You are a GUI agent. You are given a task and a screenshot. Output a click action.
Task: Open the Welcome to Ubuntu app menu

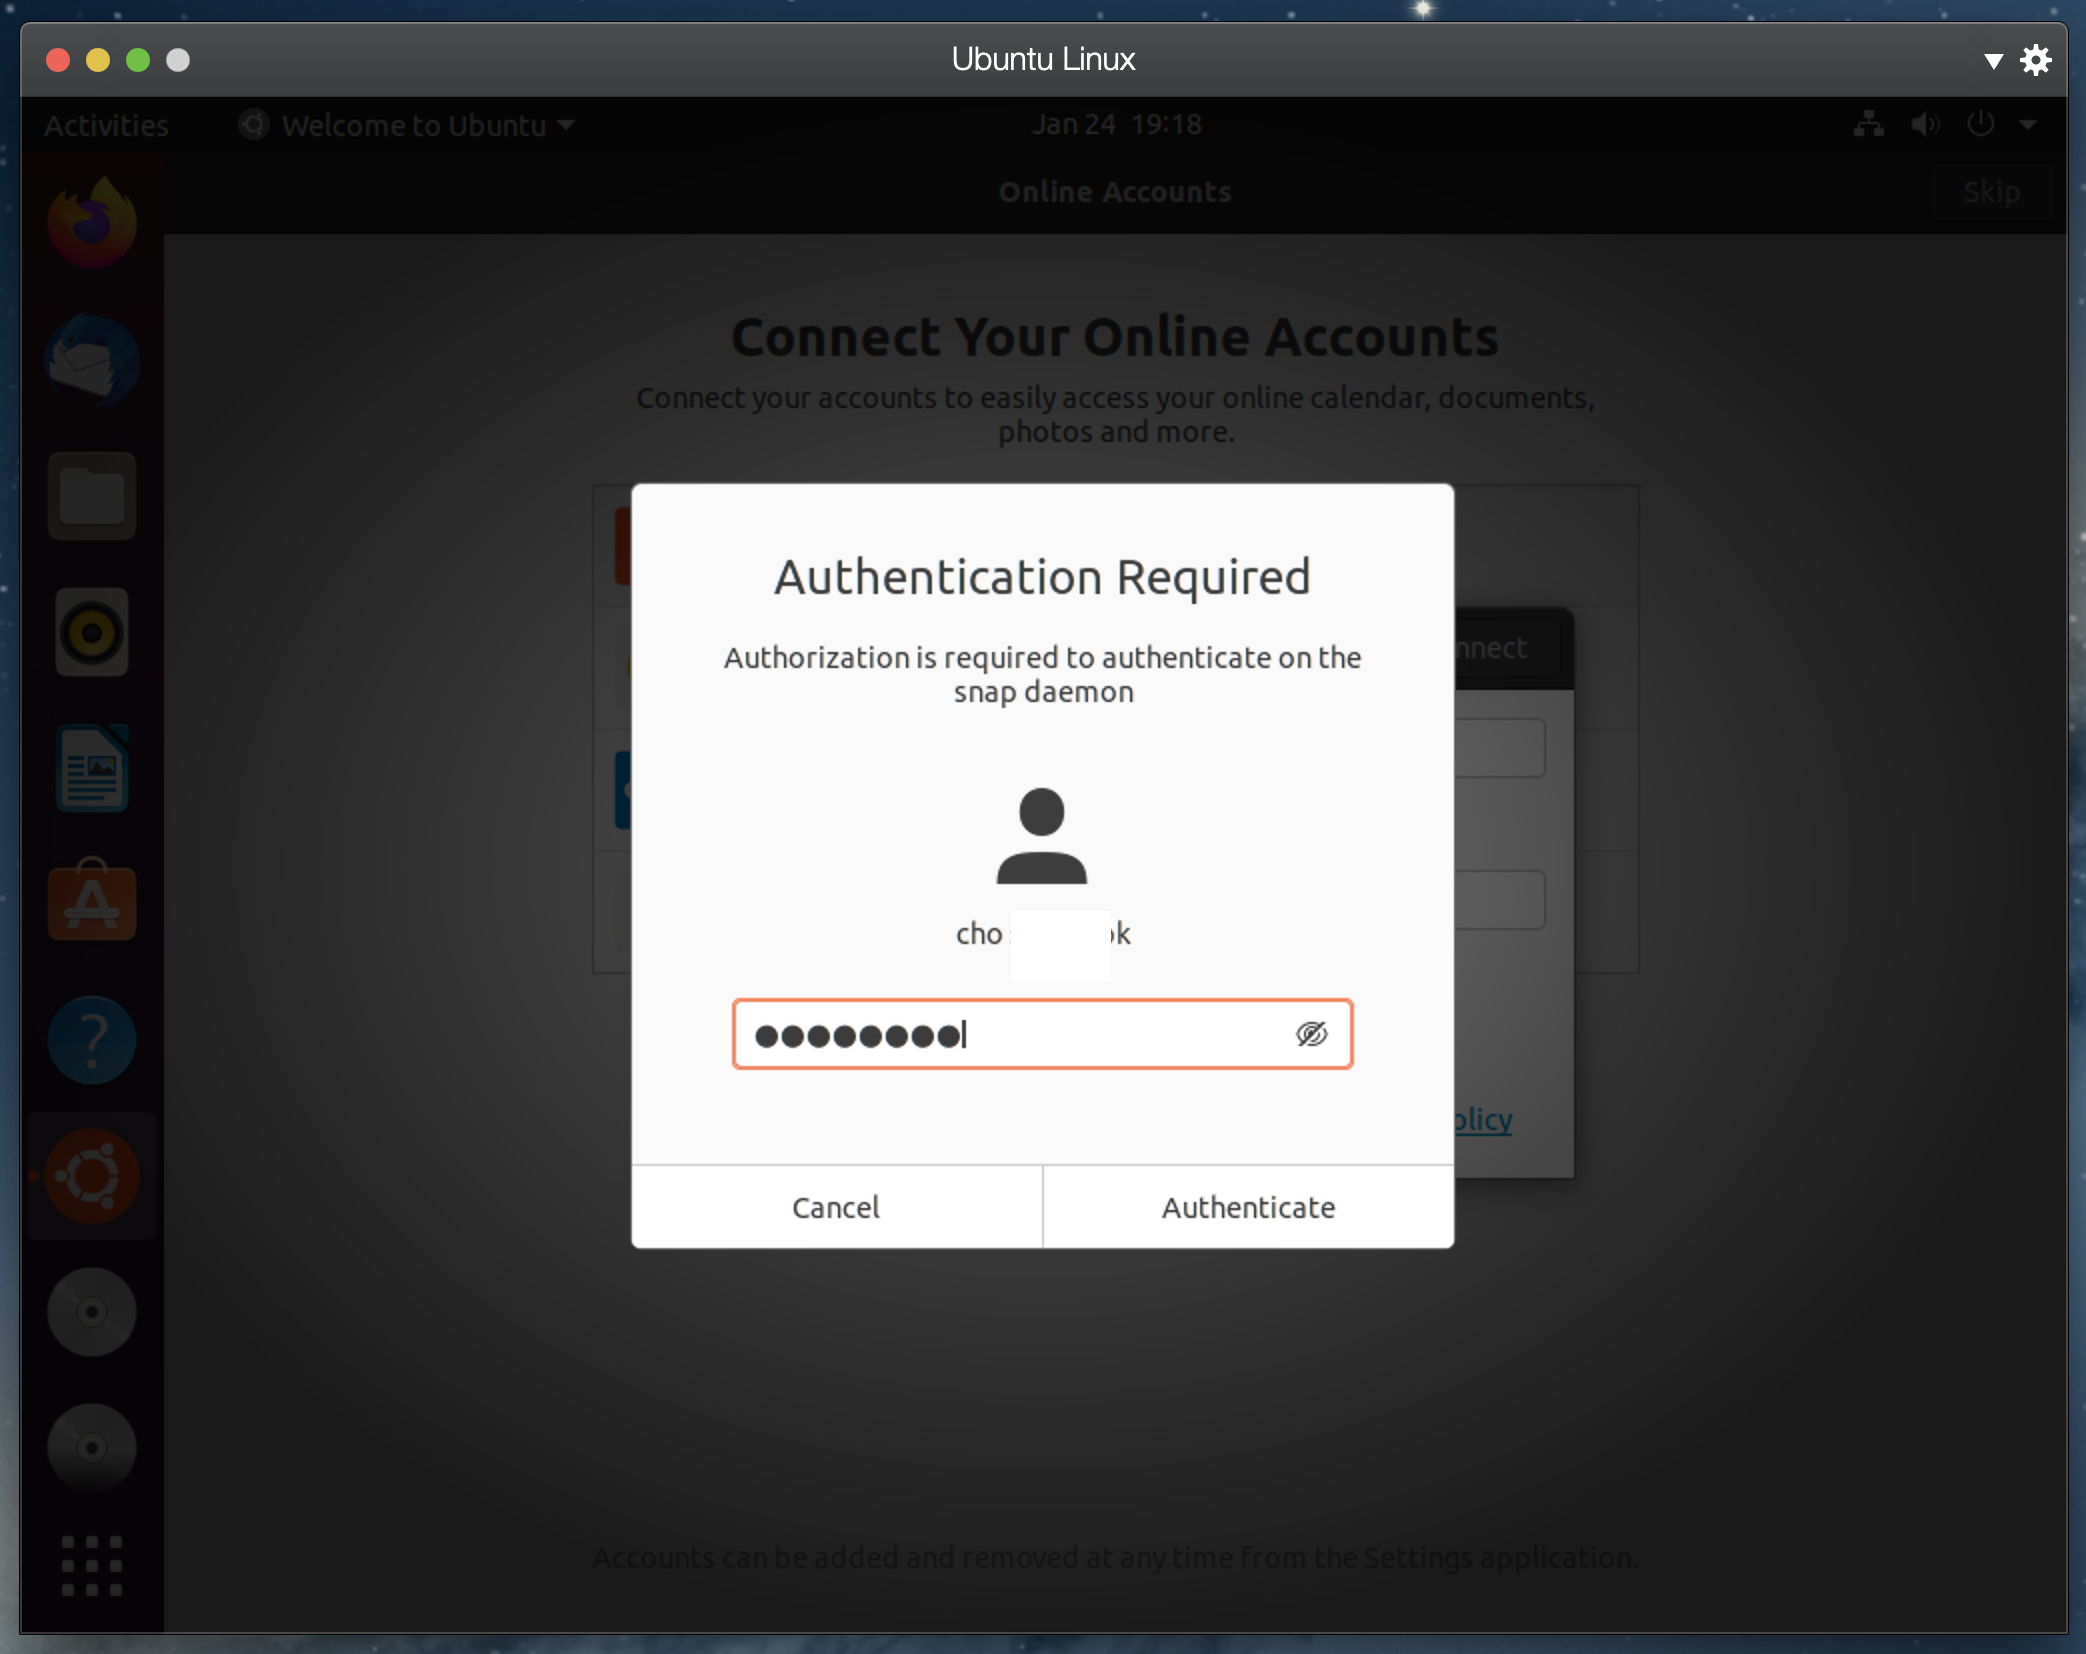pyautogui.click(x=408, y=125)
